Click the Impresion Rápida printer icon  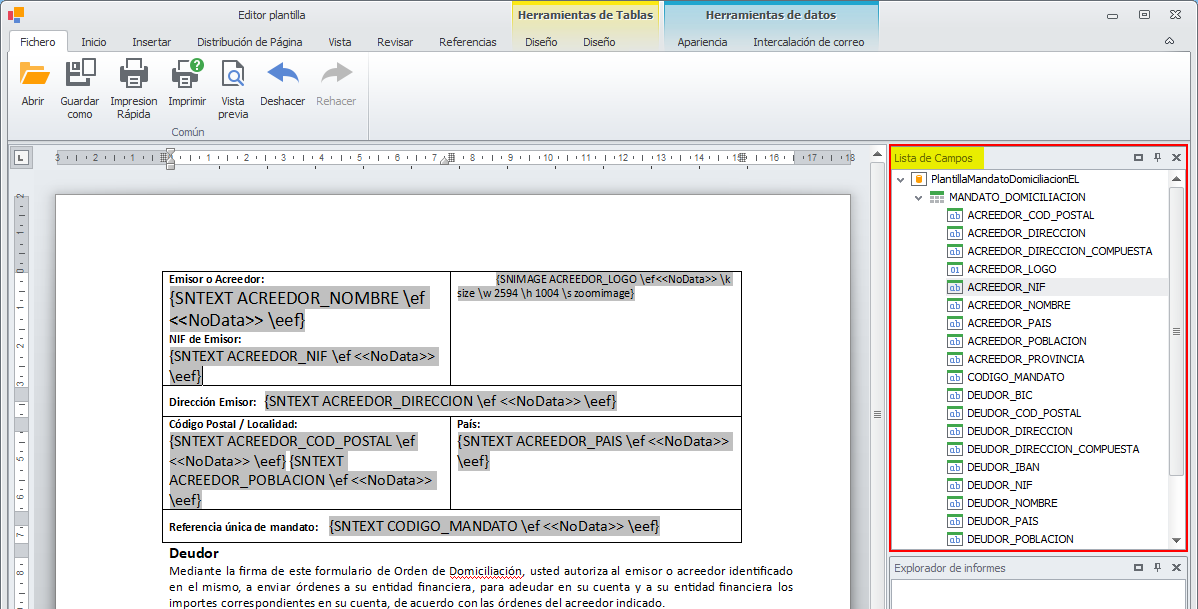133,75
